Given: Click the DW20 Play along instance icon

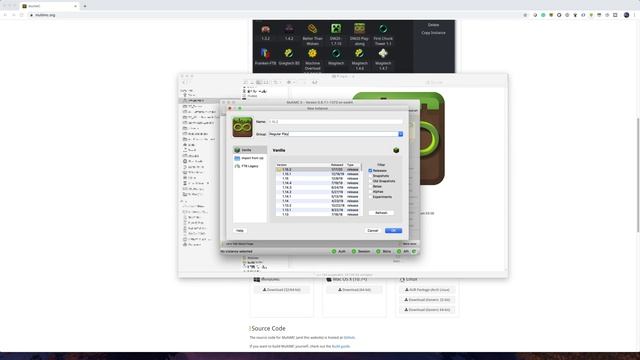Looking at the screenshot, I should tap(360, 29).
